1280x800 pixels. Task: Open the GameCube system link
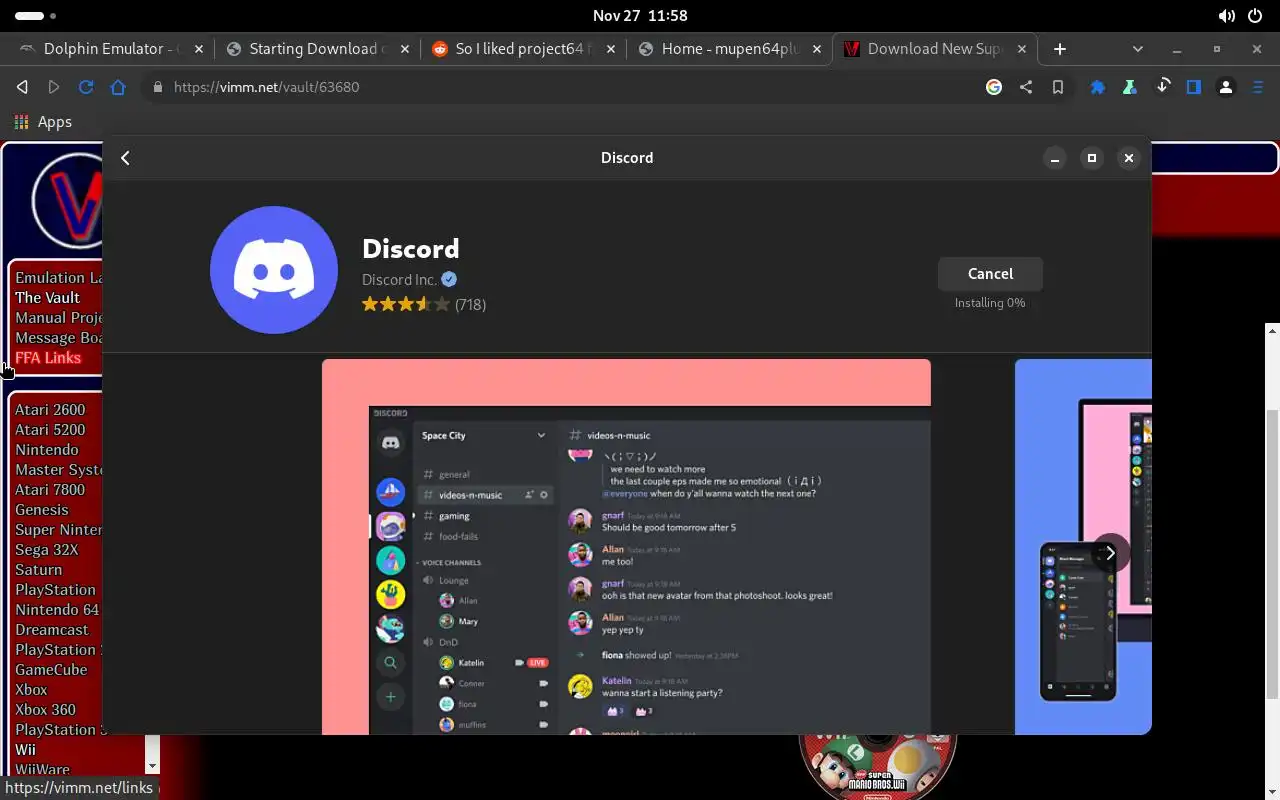click(x=51, y=670)
